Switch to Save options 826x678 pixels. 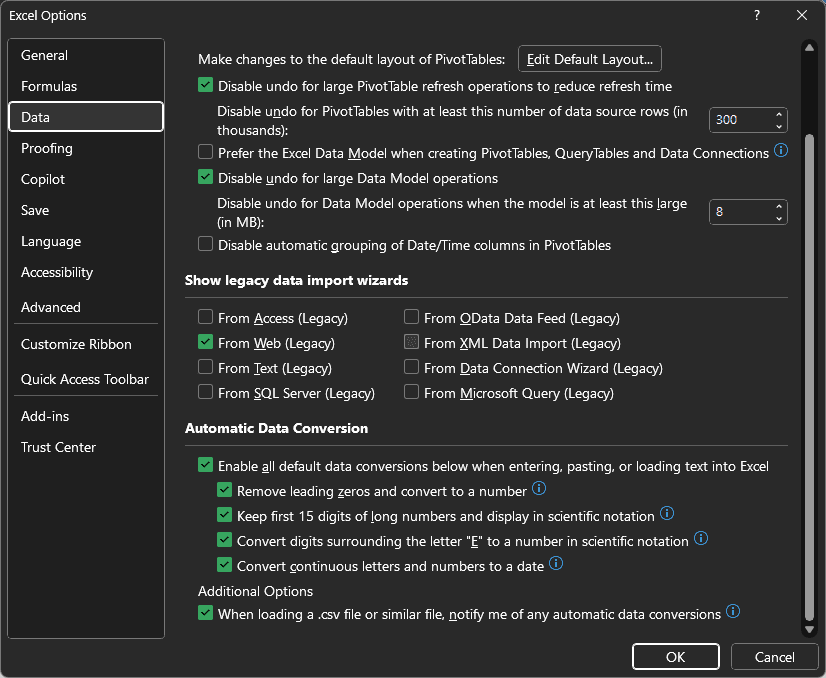(x=86, y=210)
